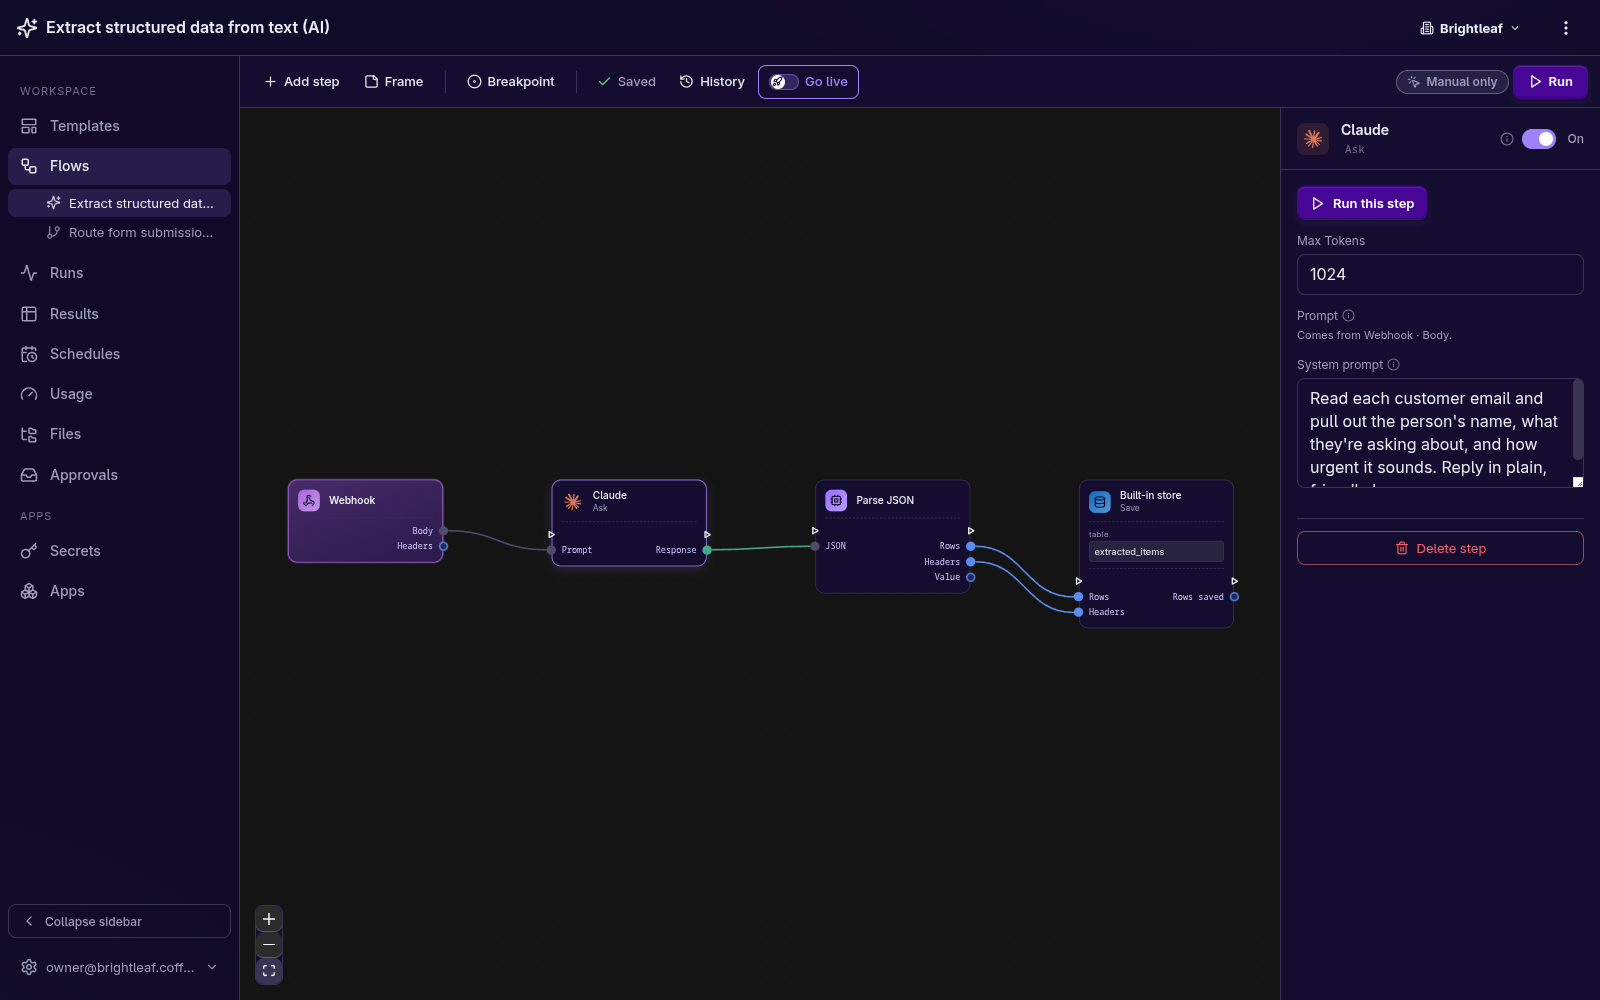The width and height of the screenshot is (1600, 1000).
Task: Open the owner account dropdown chevron
Action: [x=212, y=967]
